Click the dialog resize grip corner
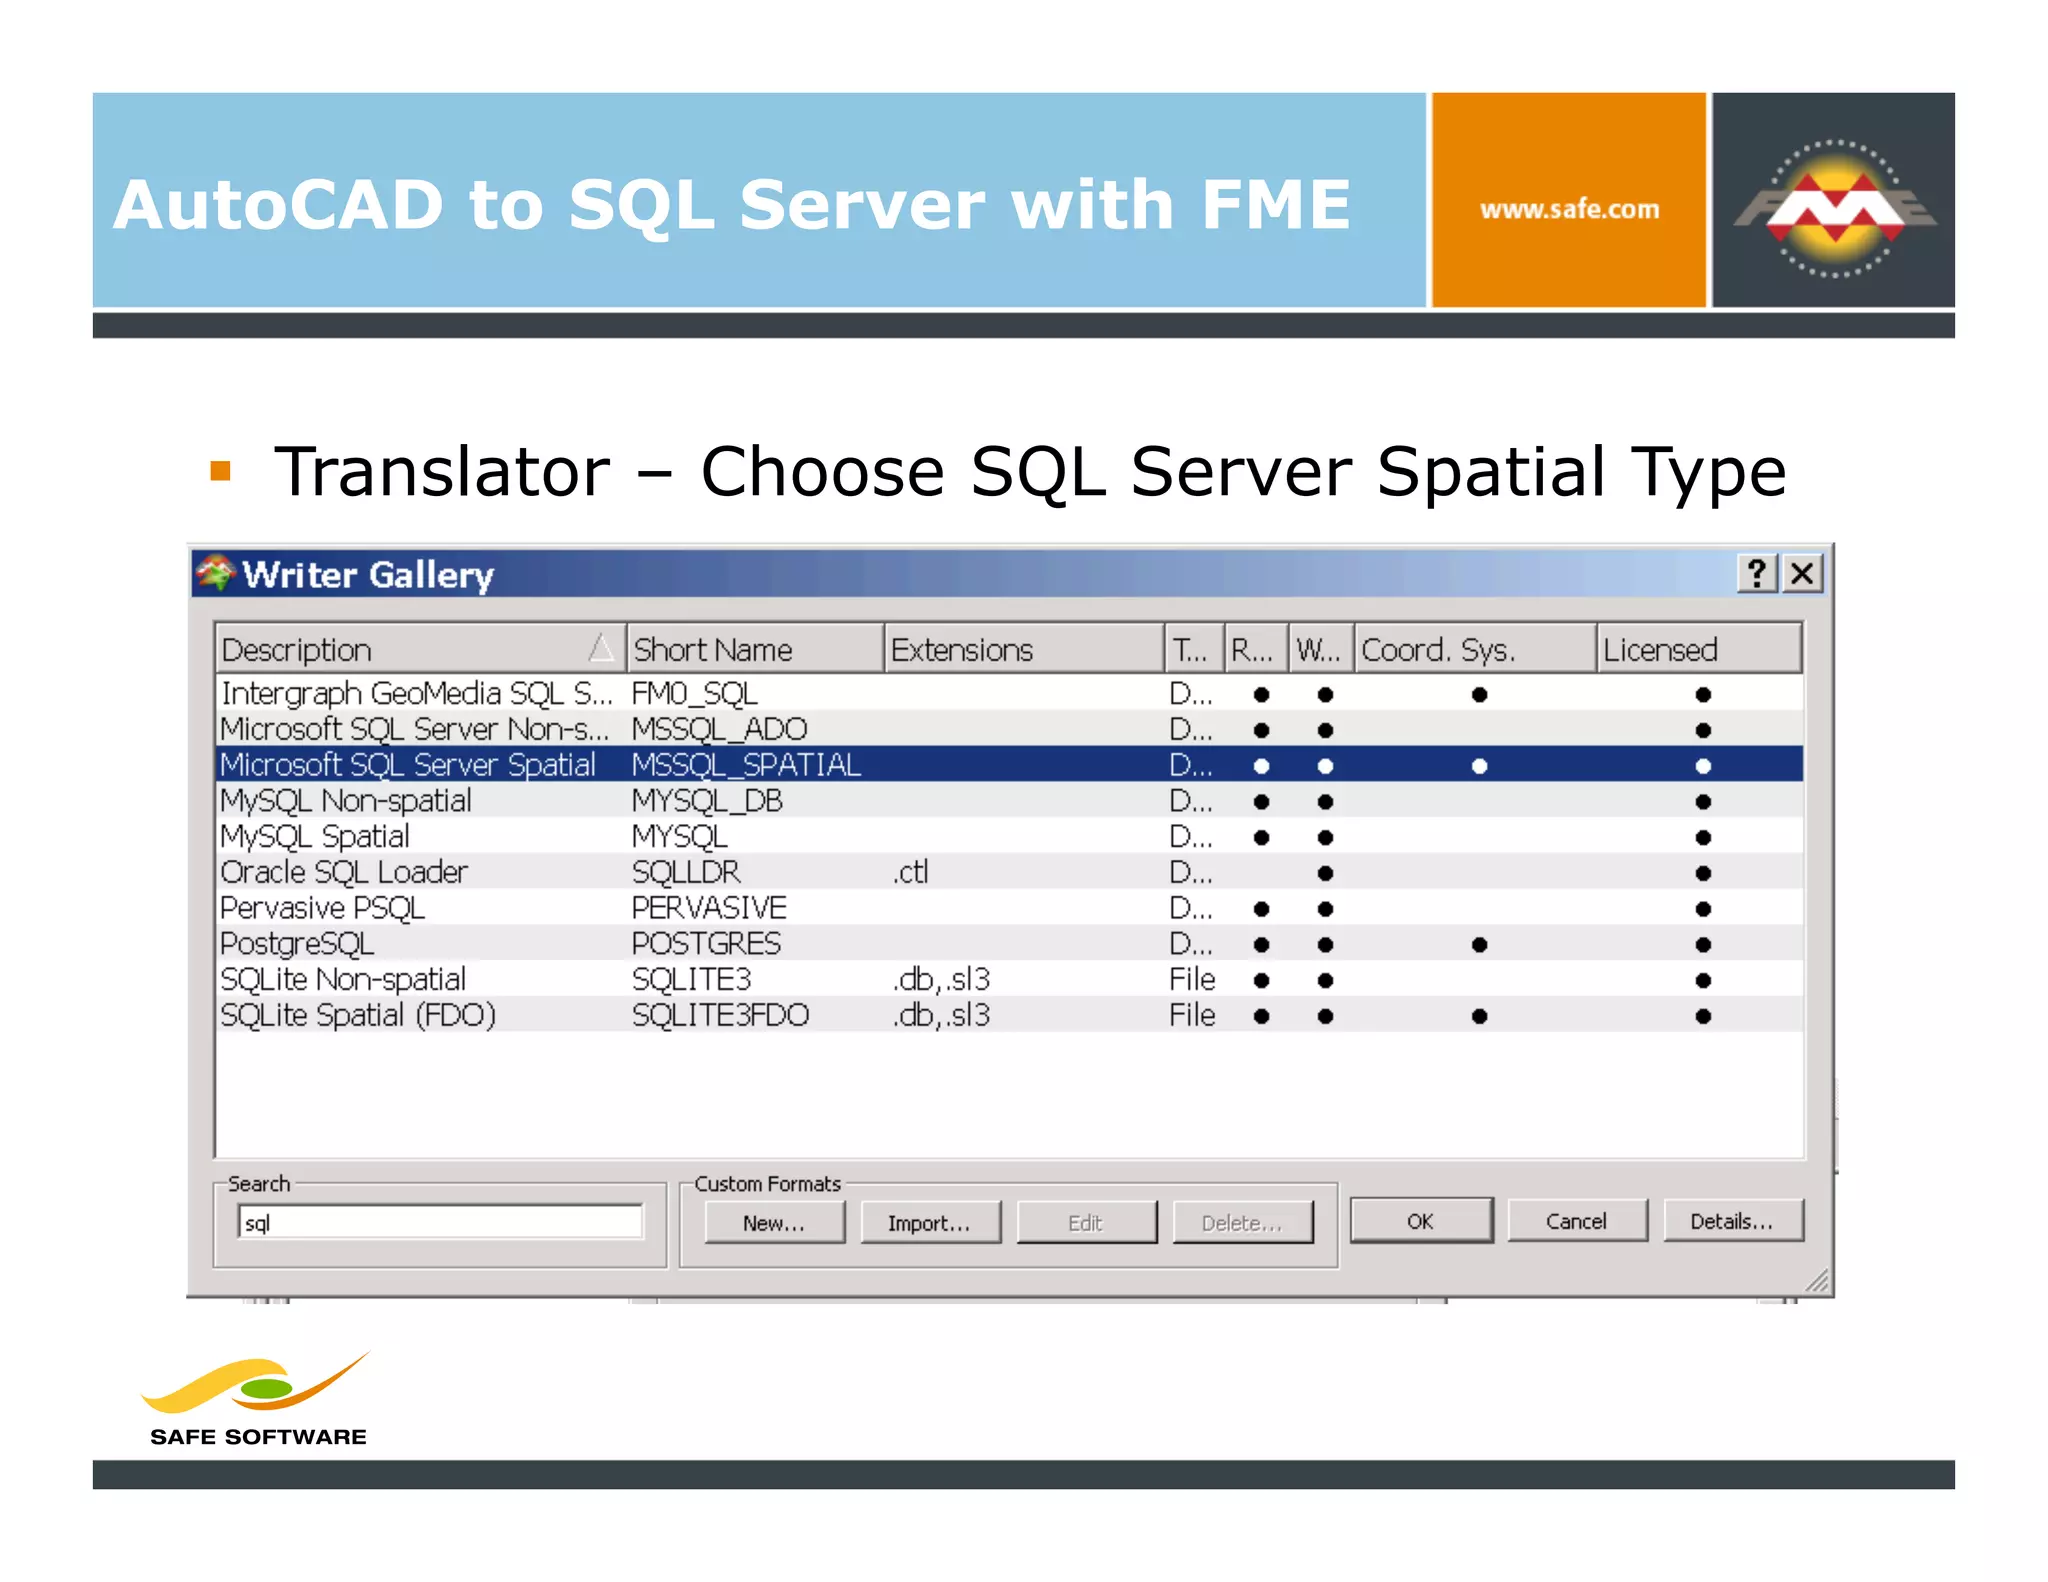 click(x=1818, y=1281)
